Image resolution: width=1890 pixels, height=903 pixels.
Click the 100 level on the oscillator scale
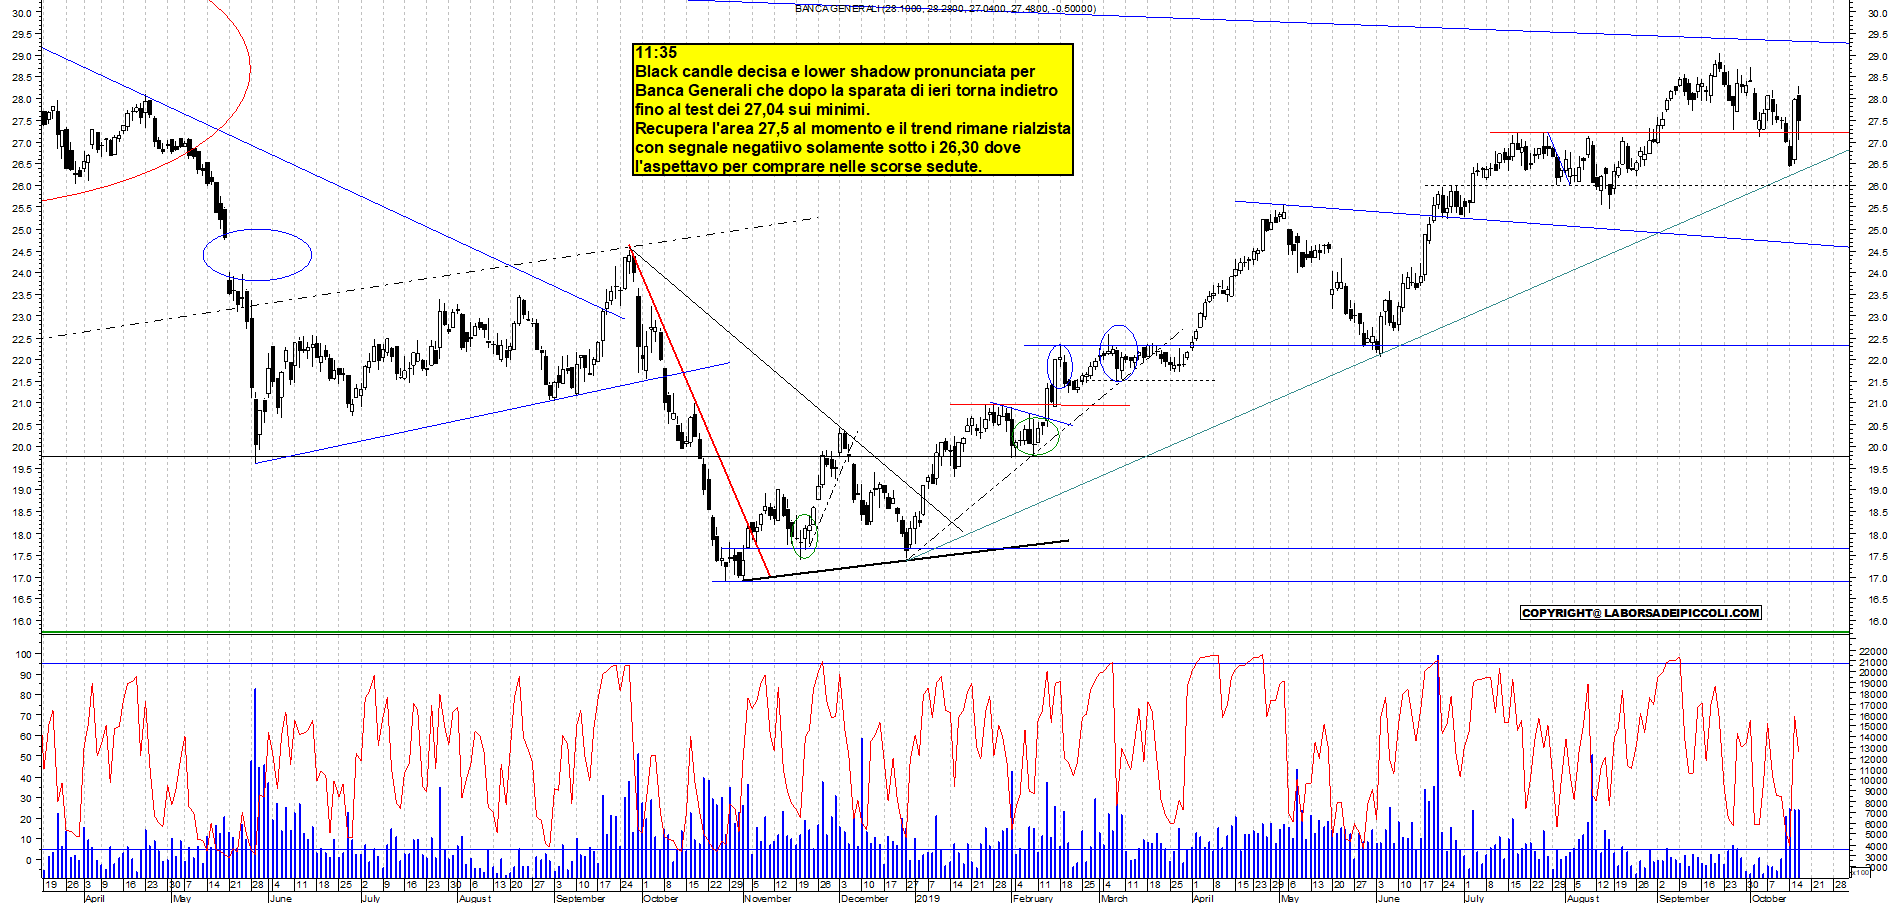tap(22, 654)
